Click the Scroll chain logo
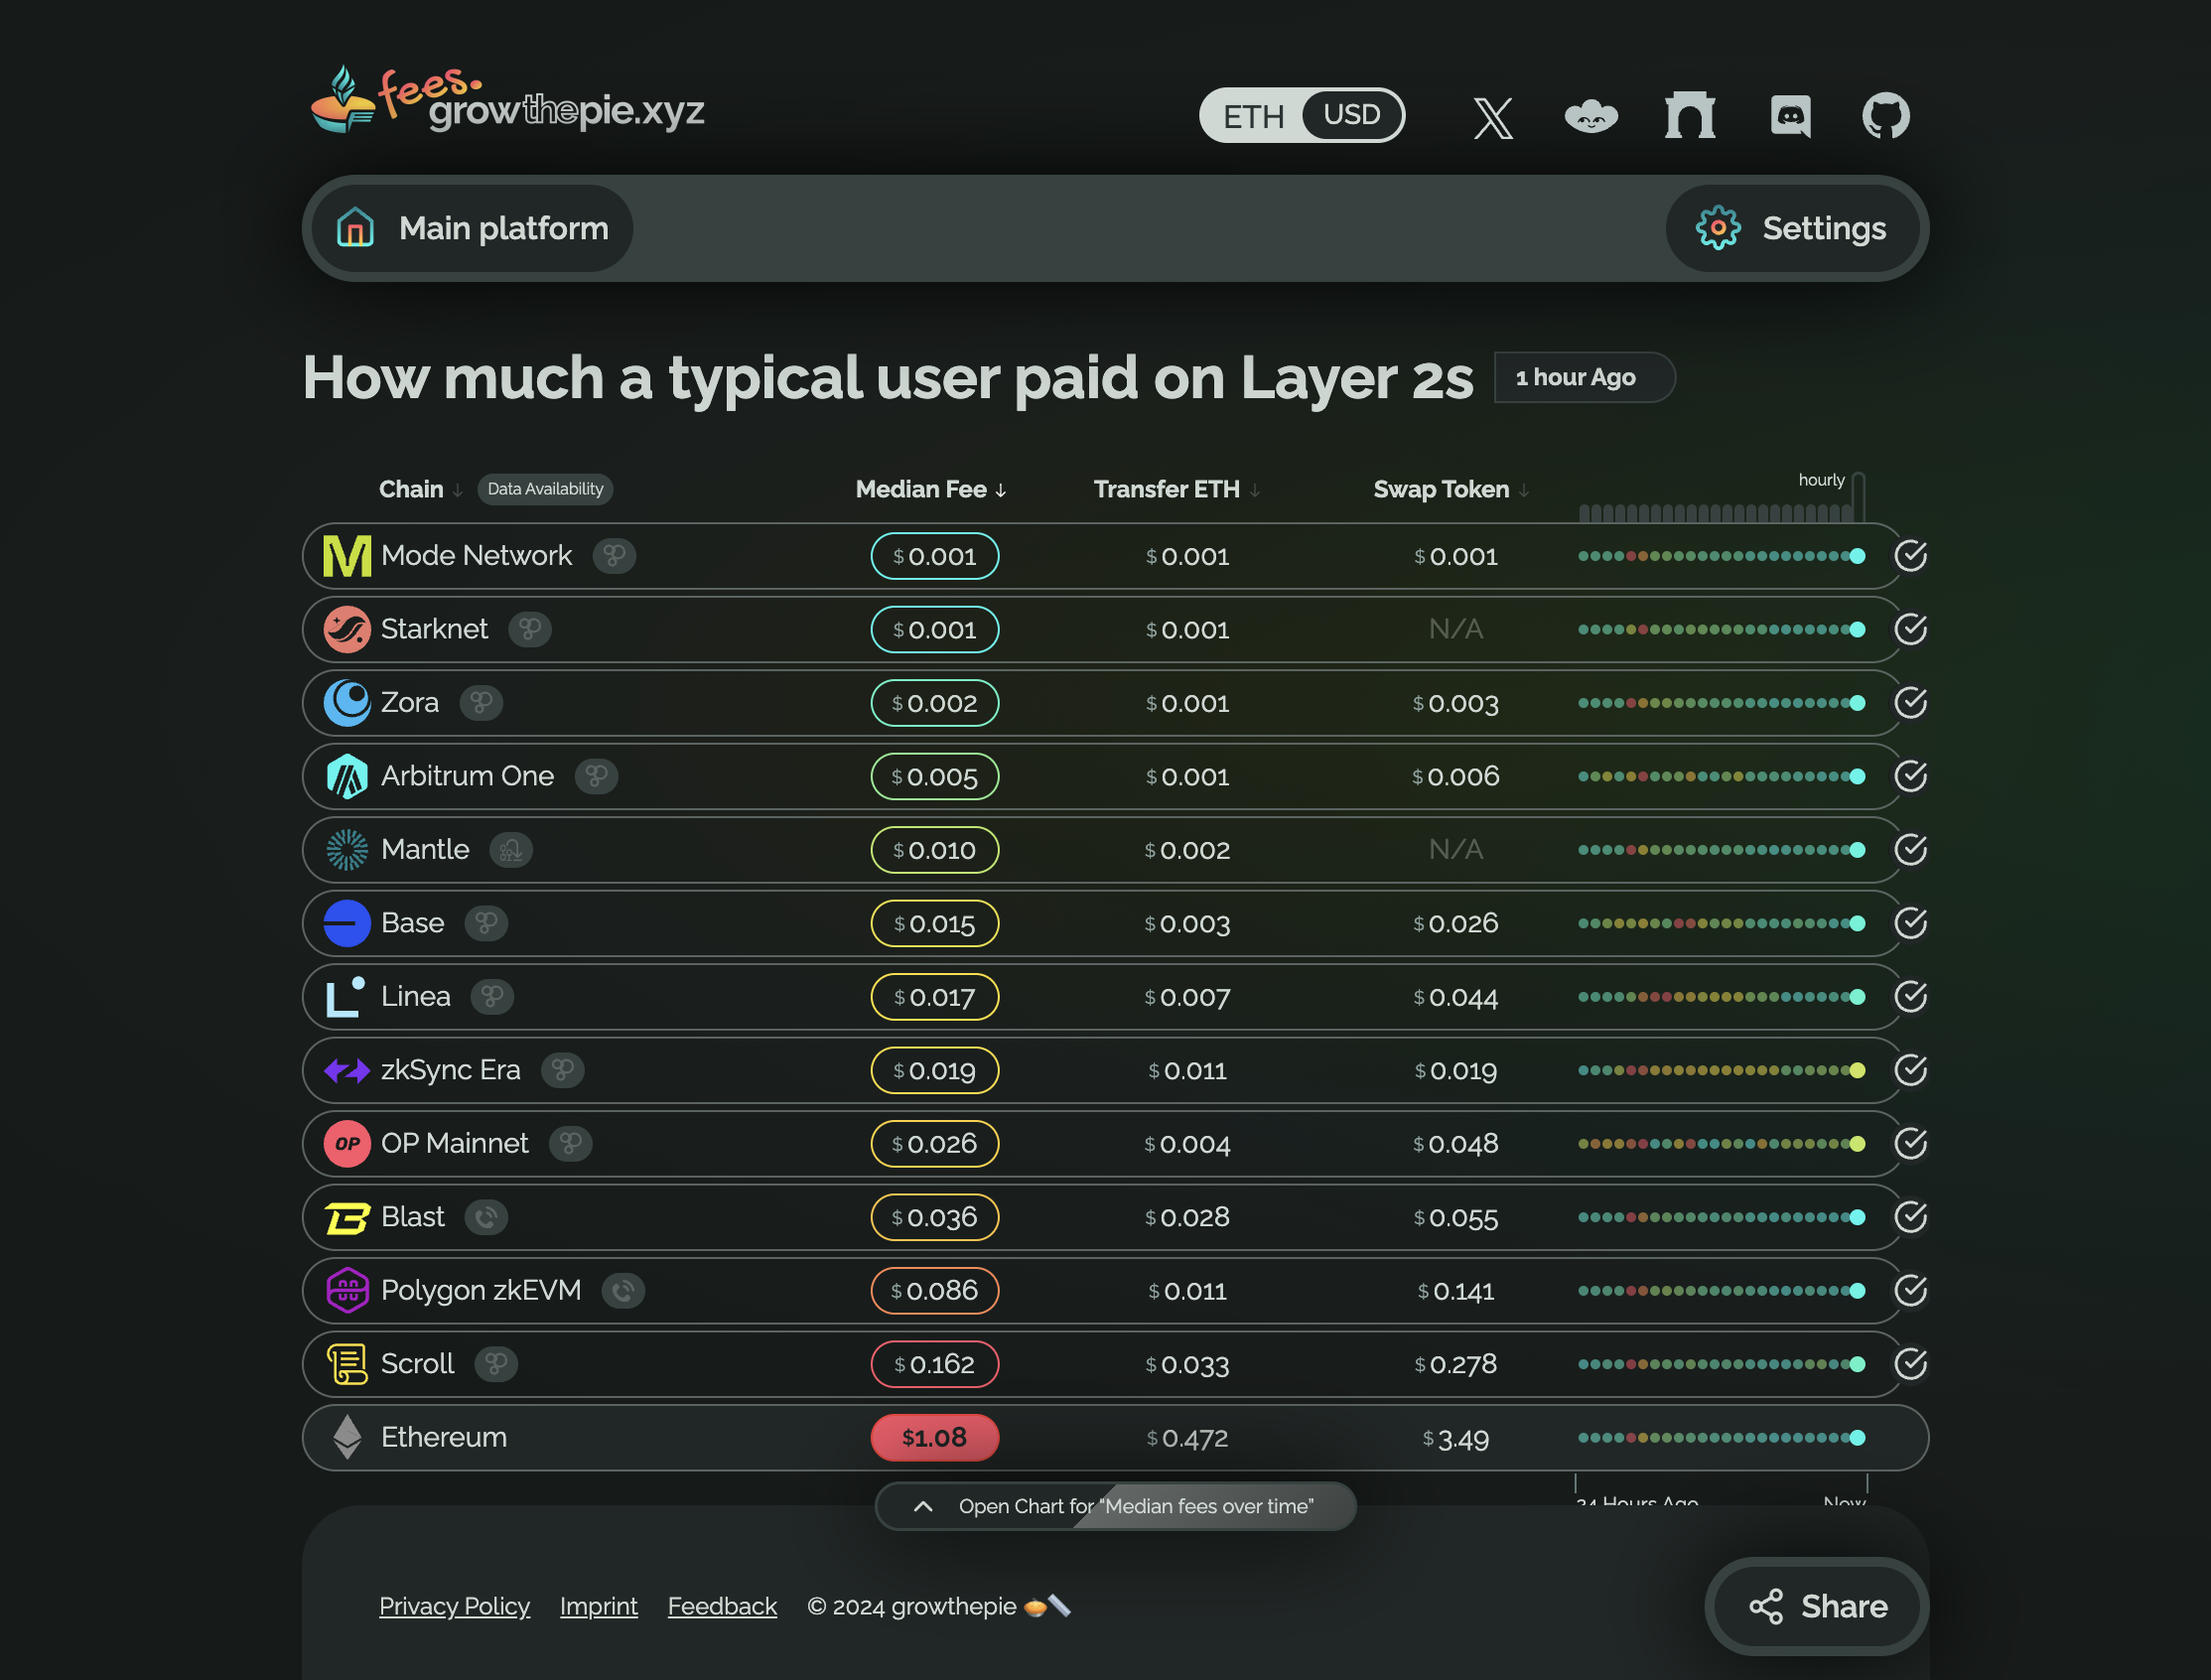2211x1680 pixels. coord(347,1365)
